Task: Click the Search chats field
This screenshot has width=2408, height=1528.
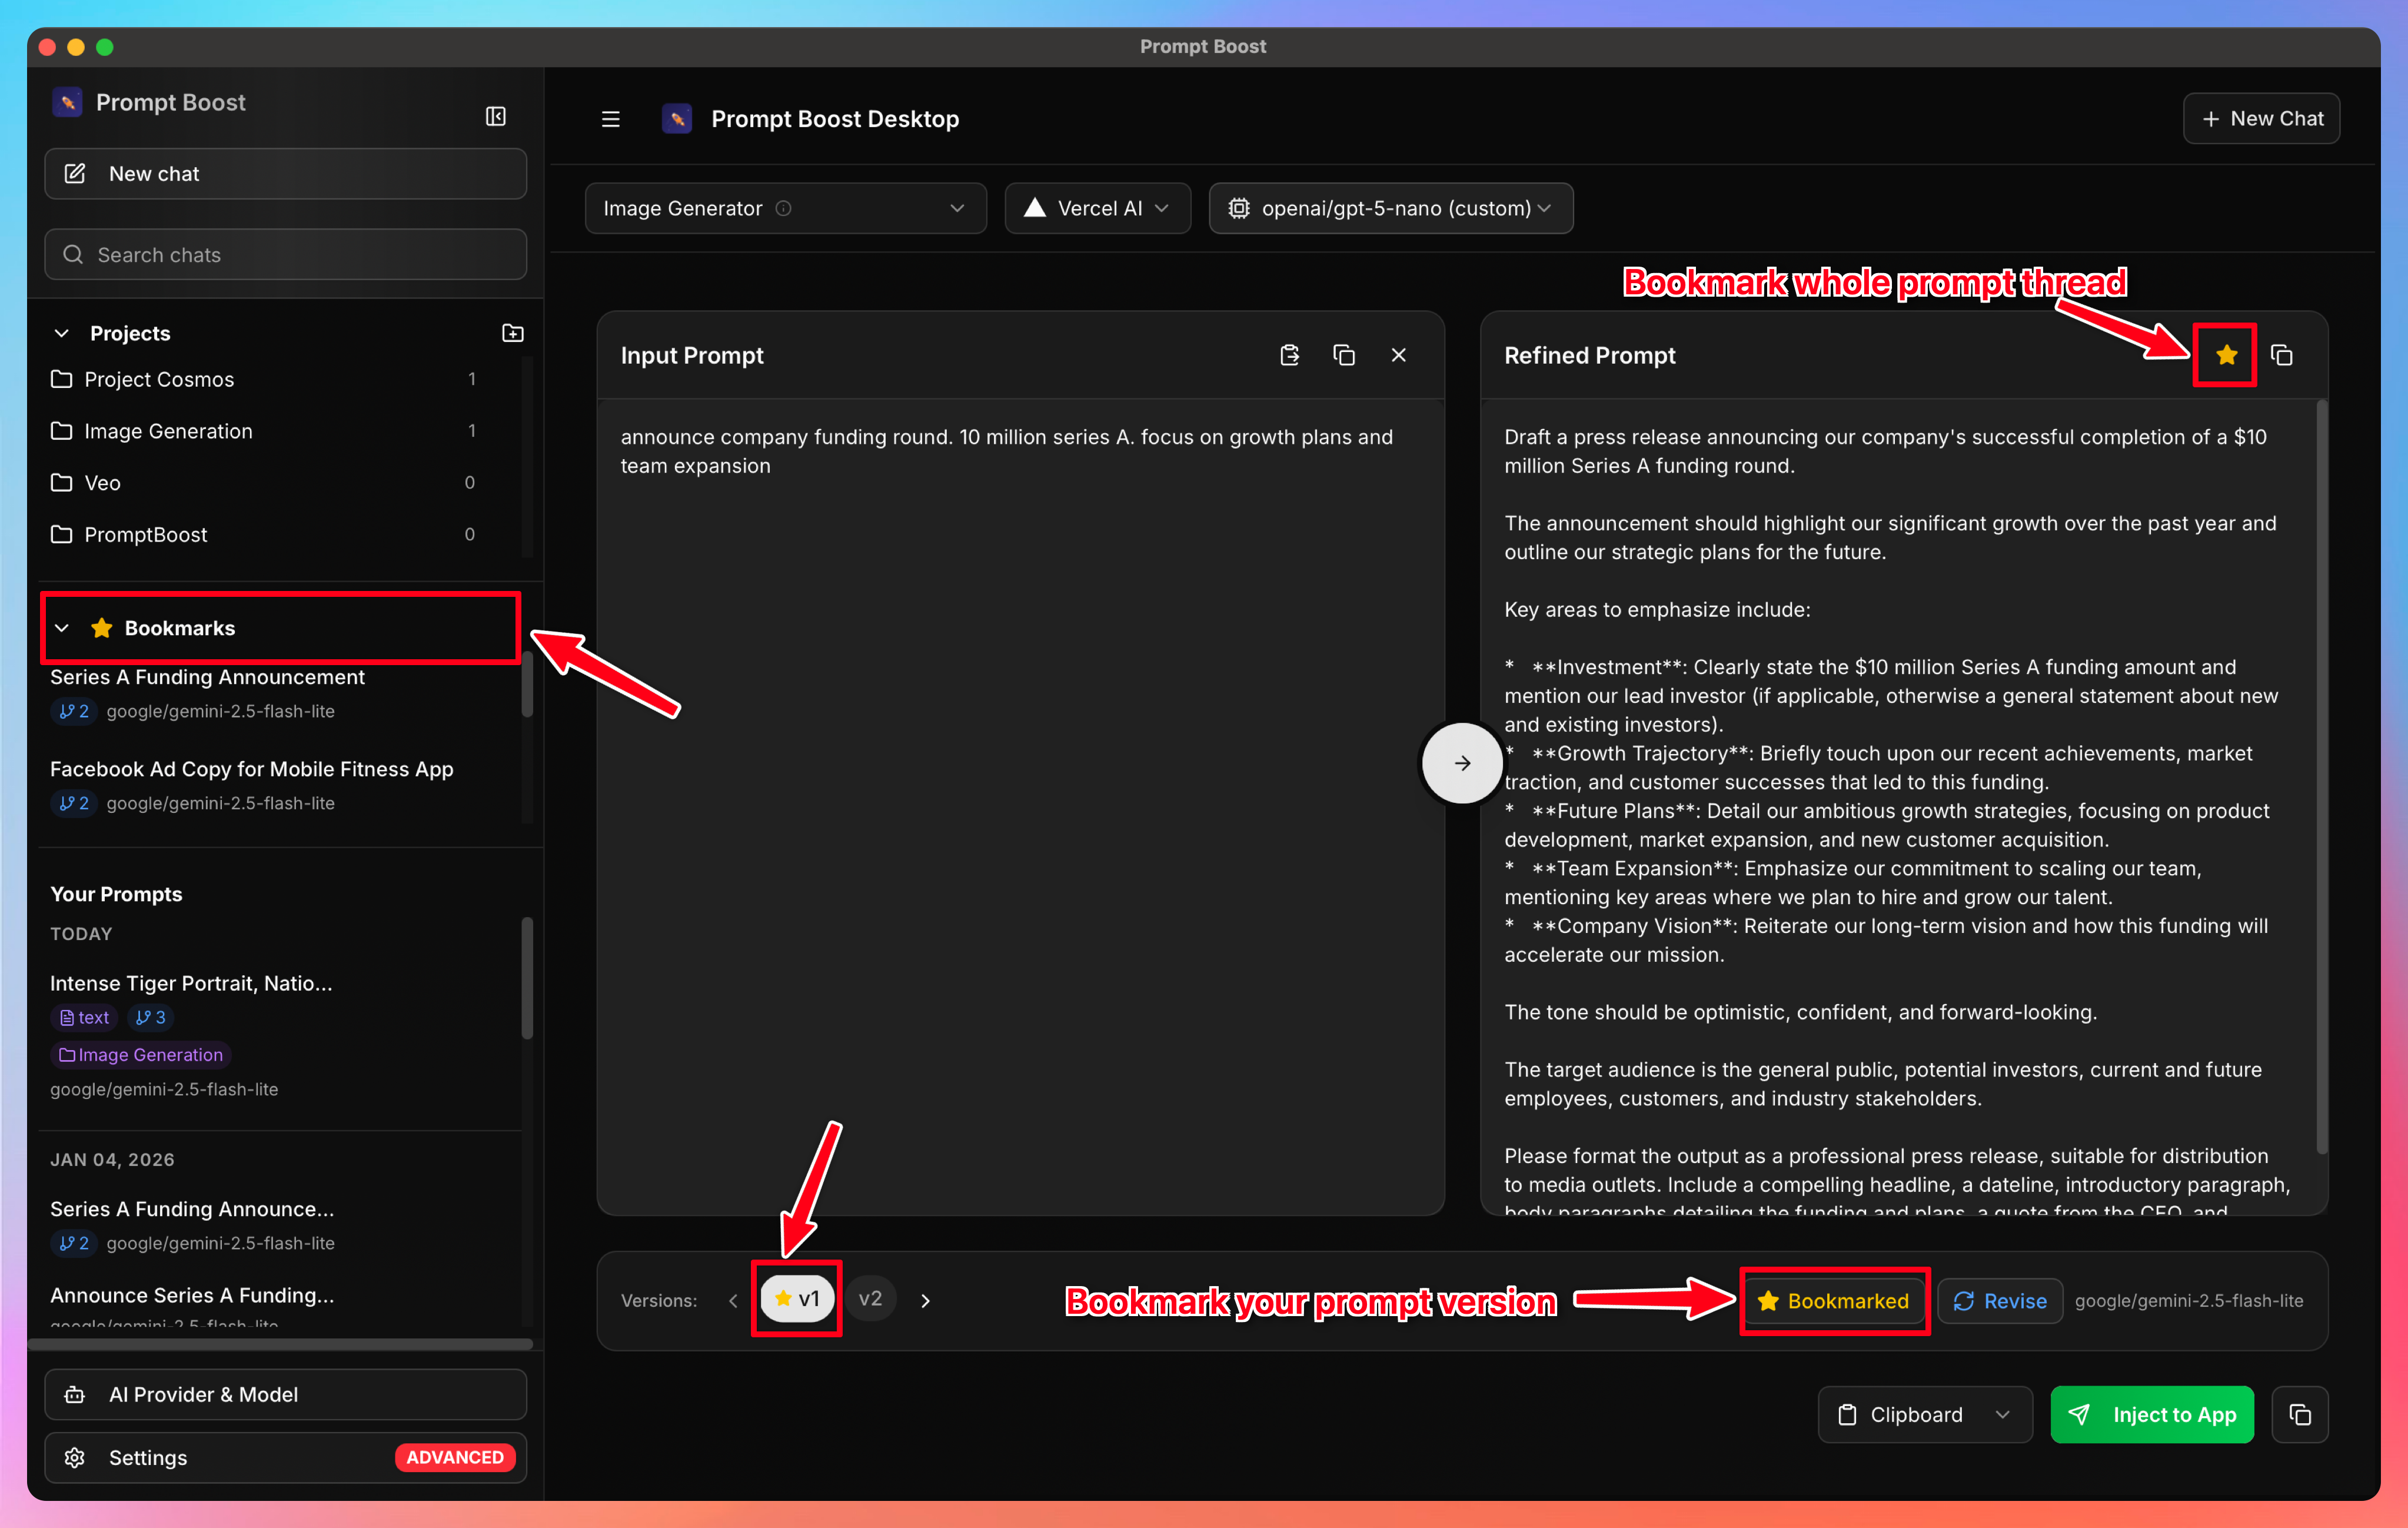Action: click(x=285, y=254)
